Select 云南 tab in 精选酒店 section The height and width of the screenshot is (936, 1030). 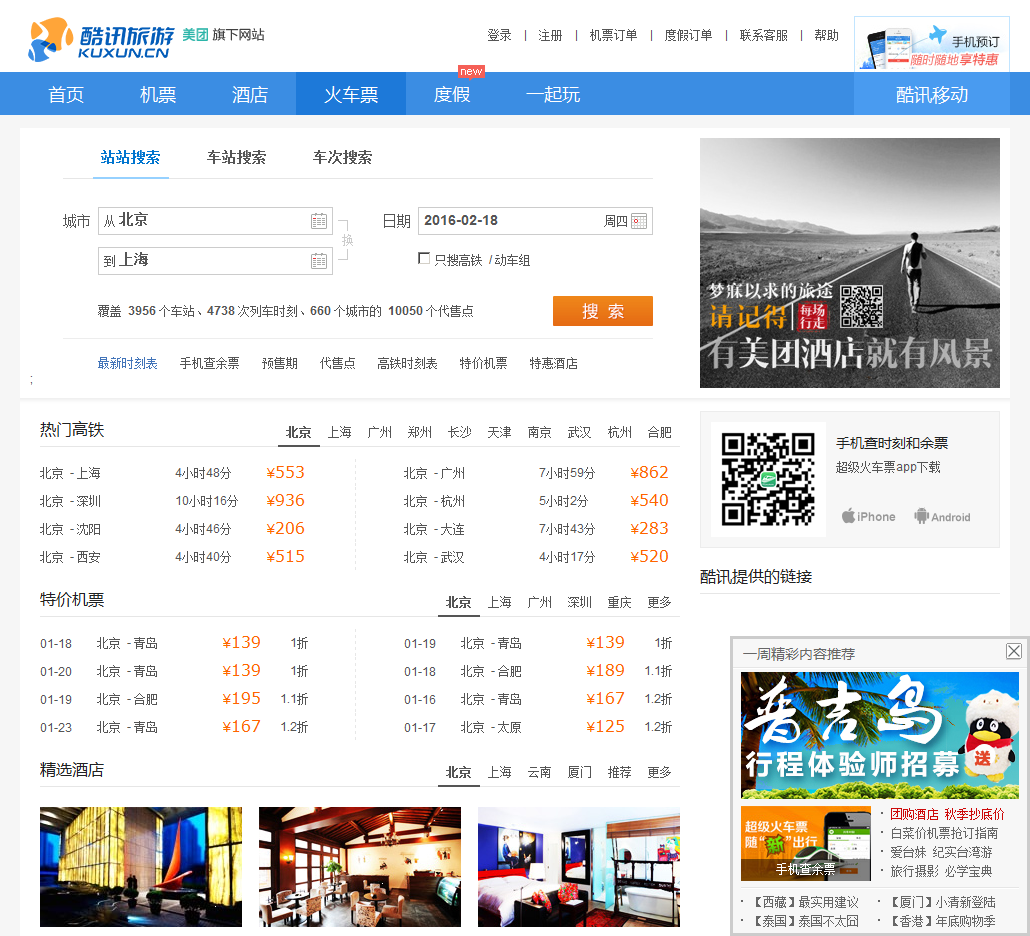click(539, 772)
